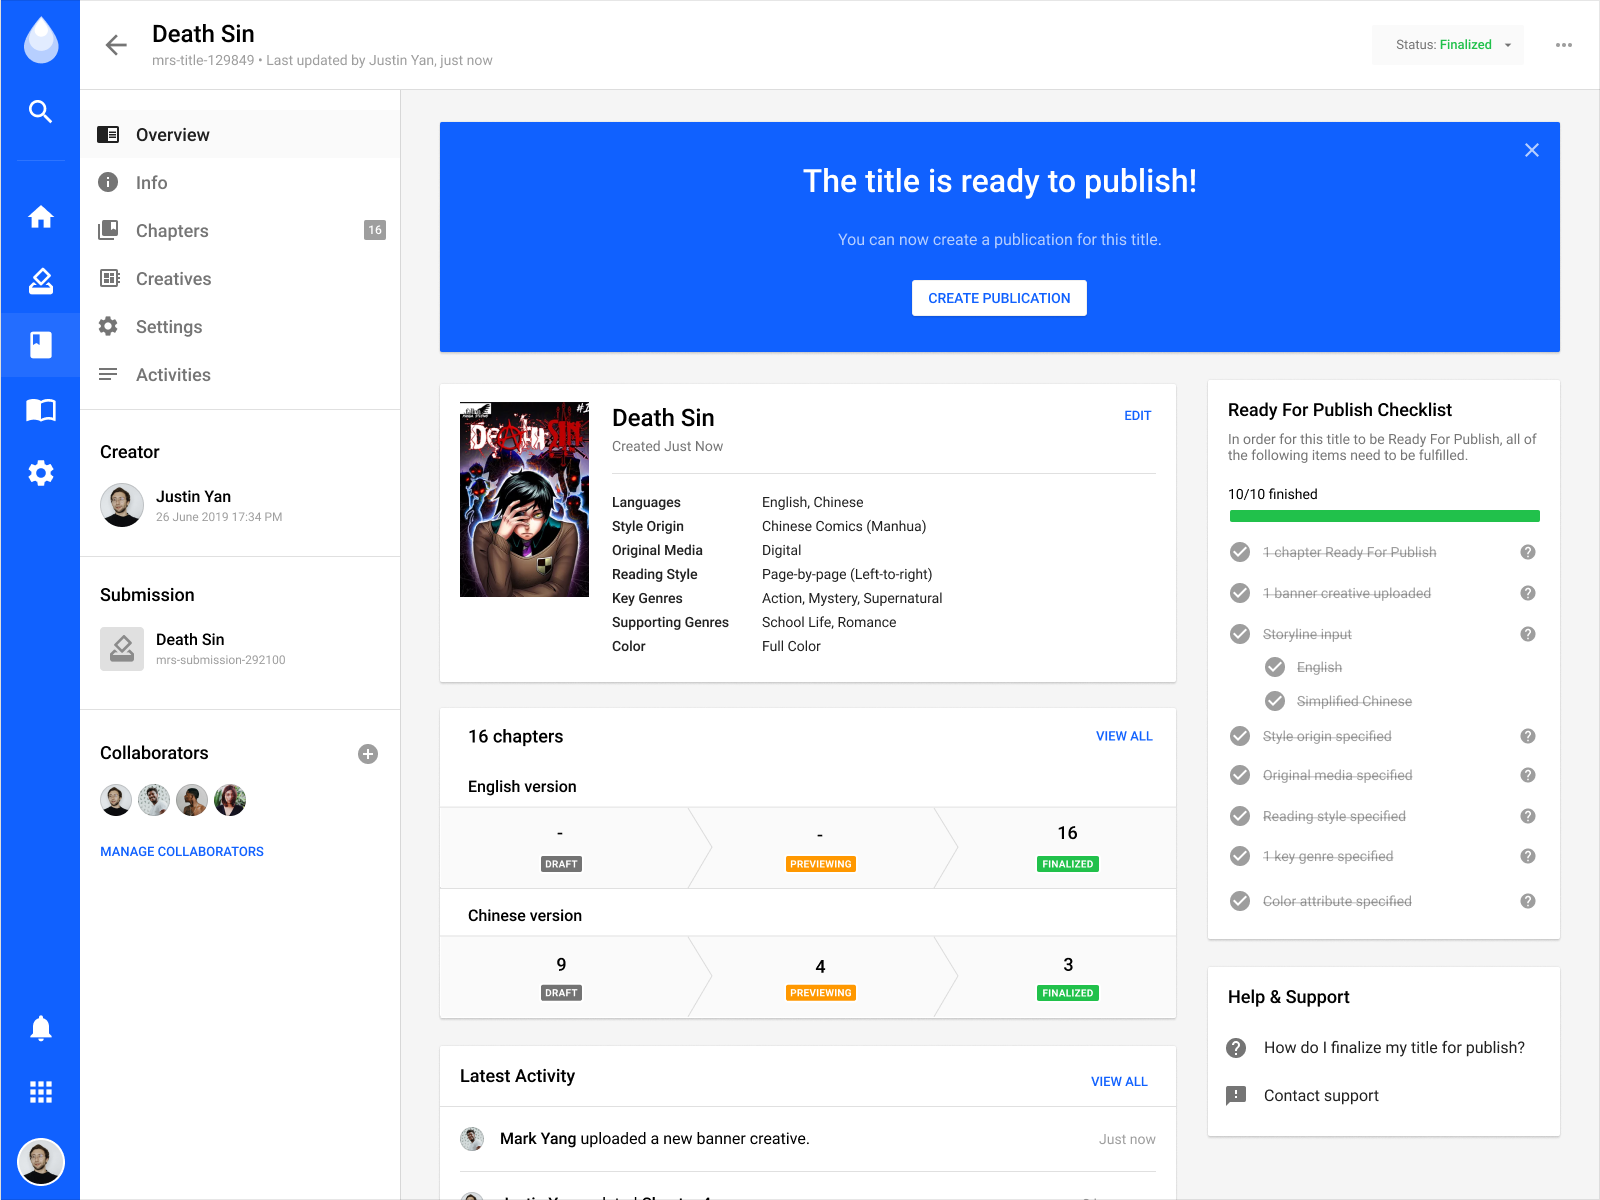Click the back arrow beside Death Sin
The image size is (1600, 1200).
116,45
